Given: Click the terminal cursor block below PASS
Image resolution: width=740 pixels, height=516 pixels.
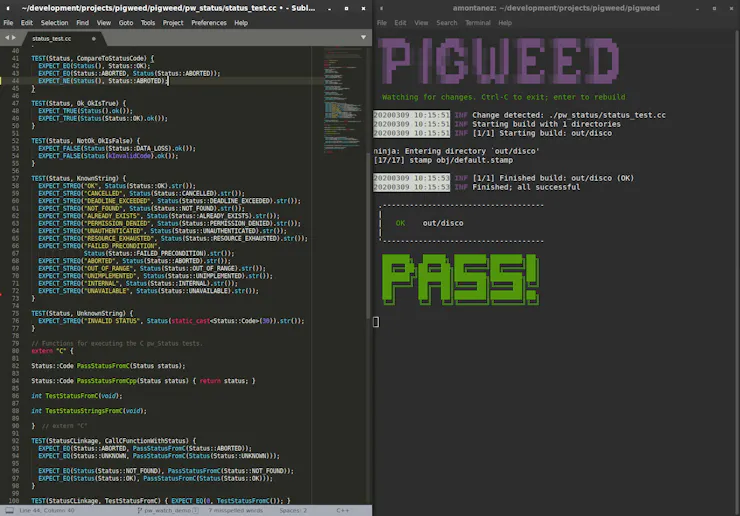Looking at the screenshot, I should coord(376,322).
